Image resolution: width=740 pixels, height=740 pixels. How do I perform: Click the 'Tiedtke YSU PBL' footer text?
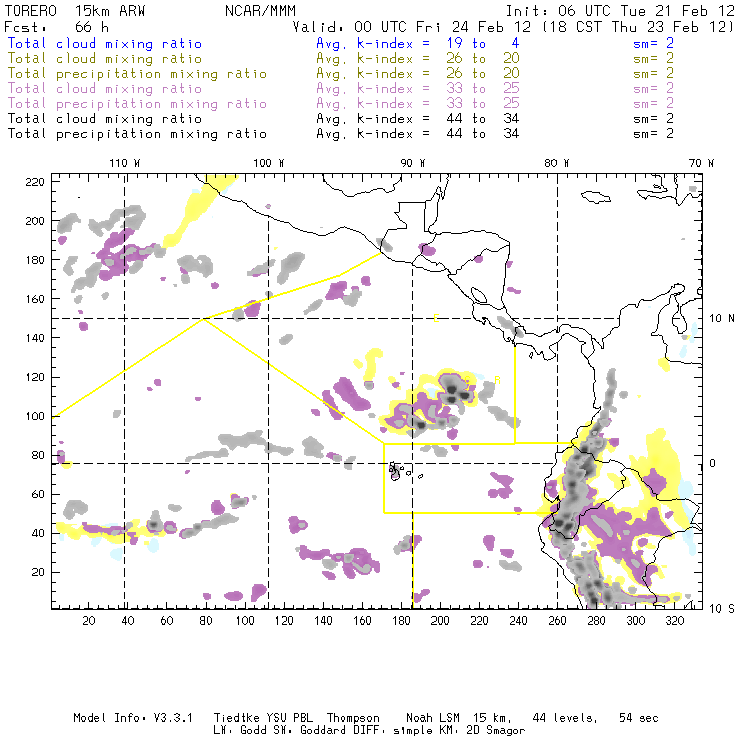263,718
